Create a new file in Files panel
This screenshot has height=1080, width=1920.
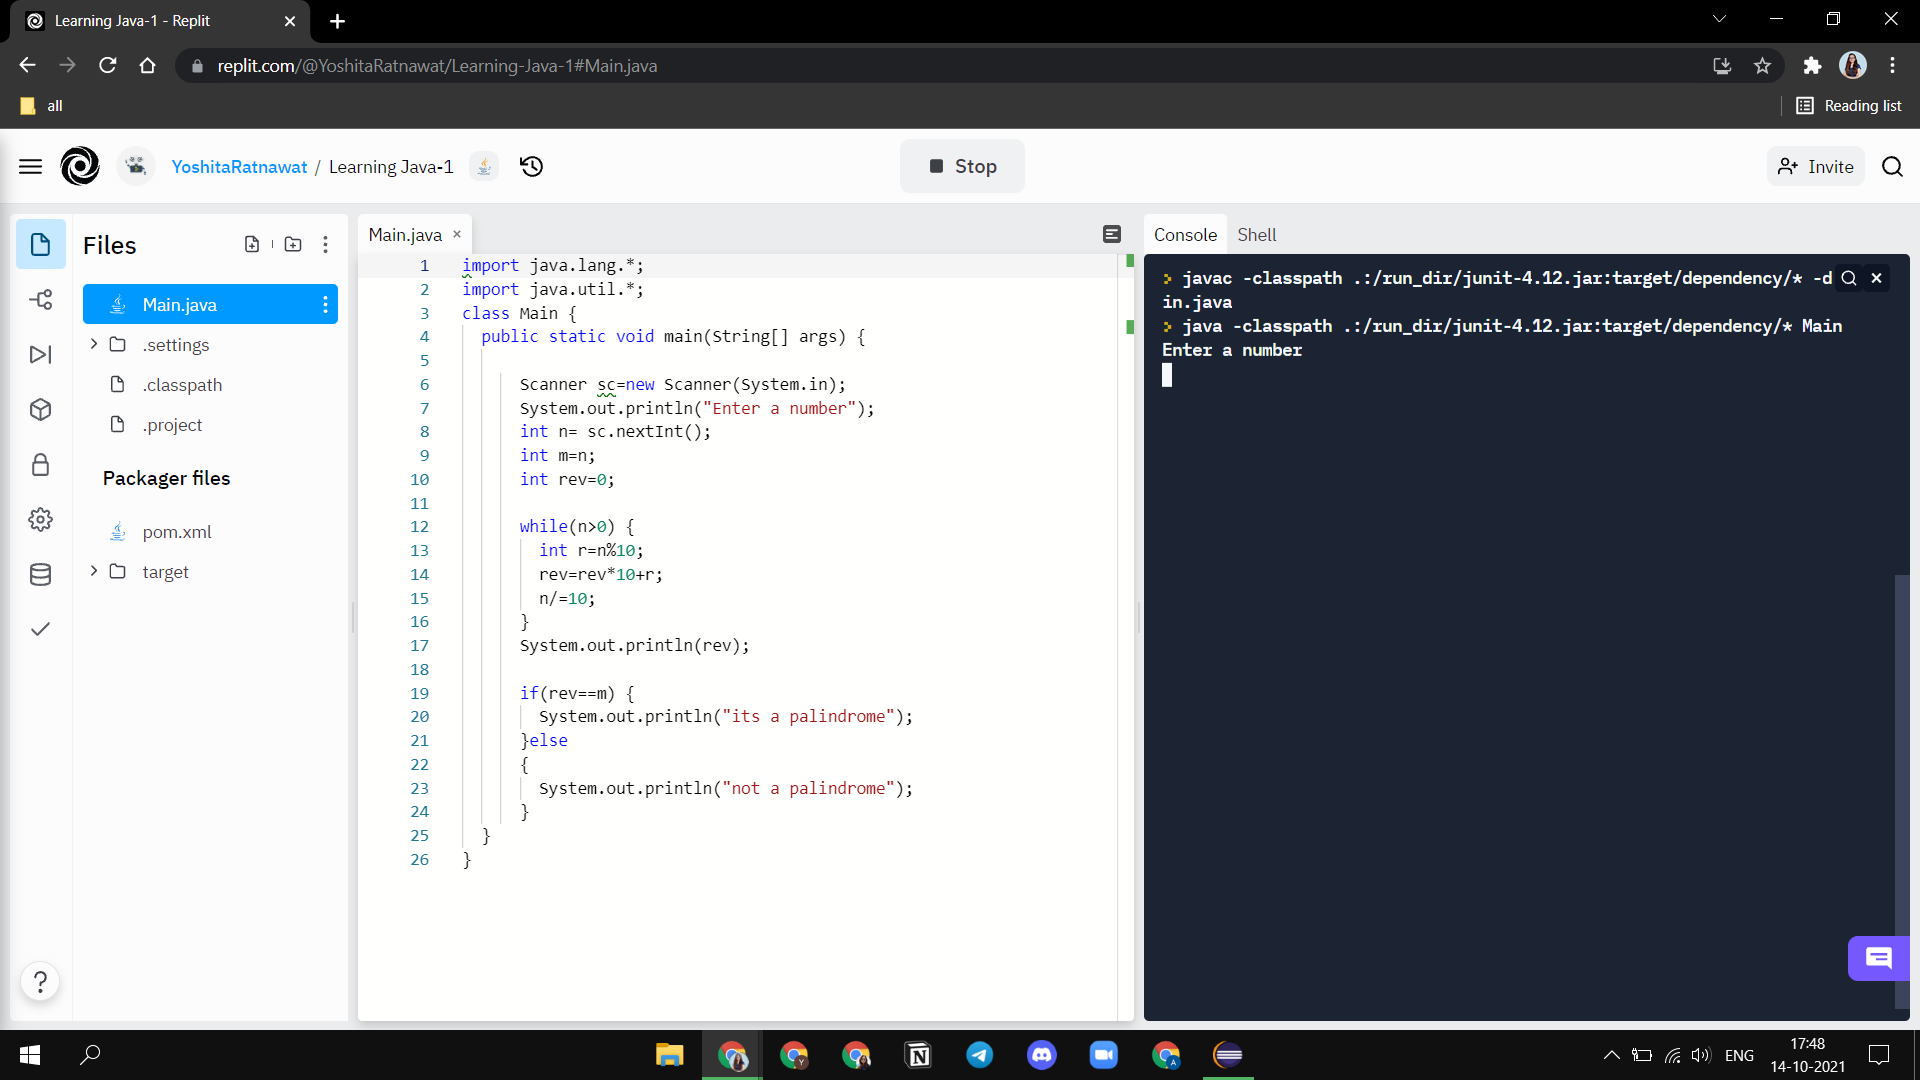(252, 243)
